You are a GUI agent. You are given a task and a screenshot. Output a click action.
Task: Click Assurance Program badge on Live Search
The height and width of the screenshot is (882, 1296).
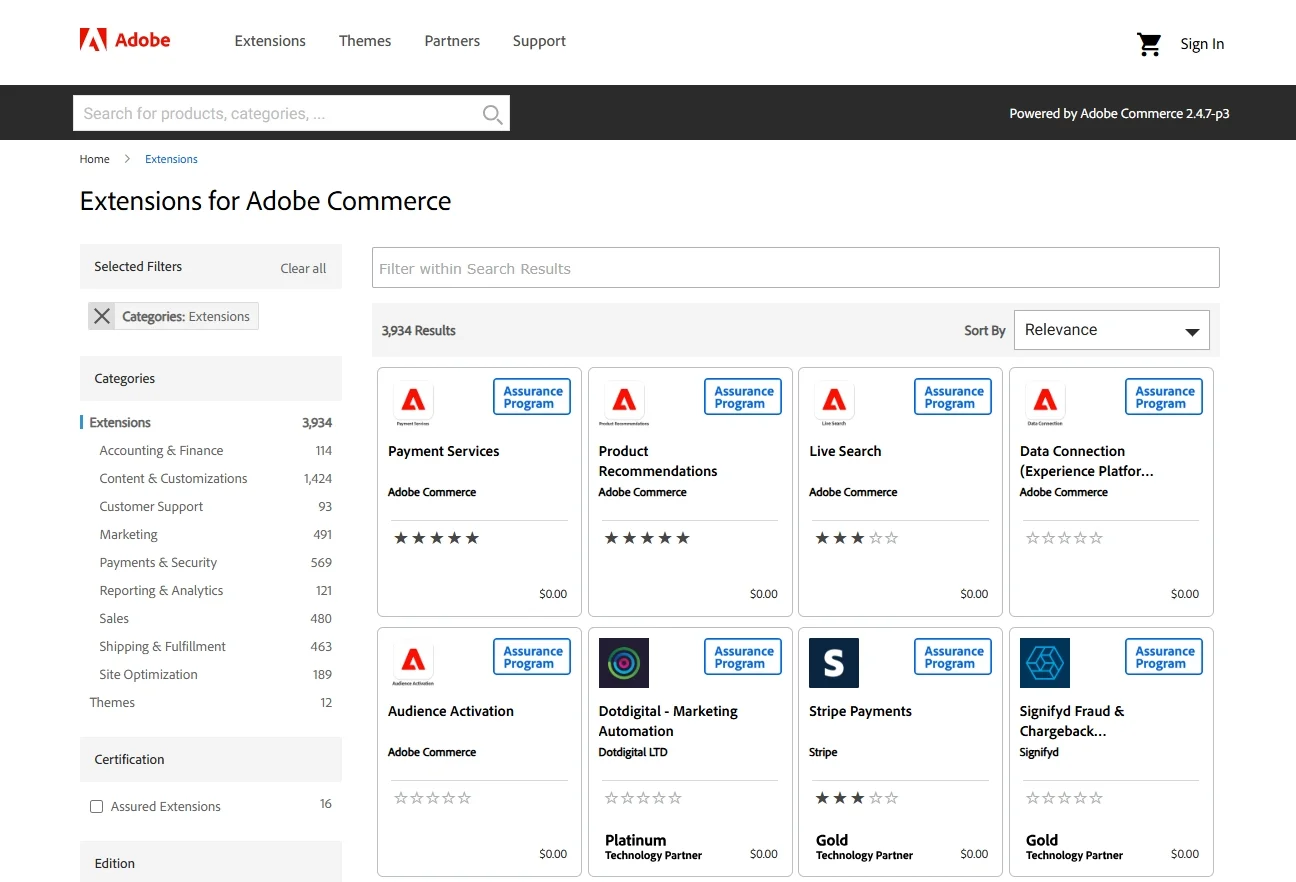pos(953,397)
